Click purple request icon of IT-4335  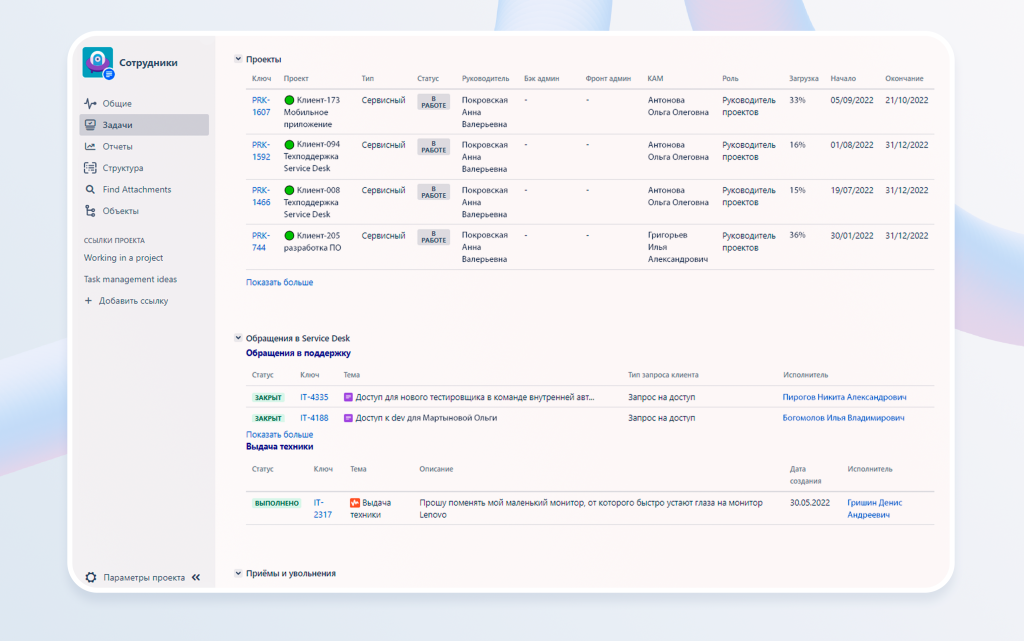click(x=348, y=398)
